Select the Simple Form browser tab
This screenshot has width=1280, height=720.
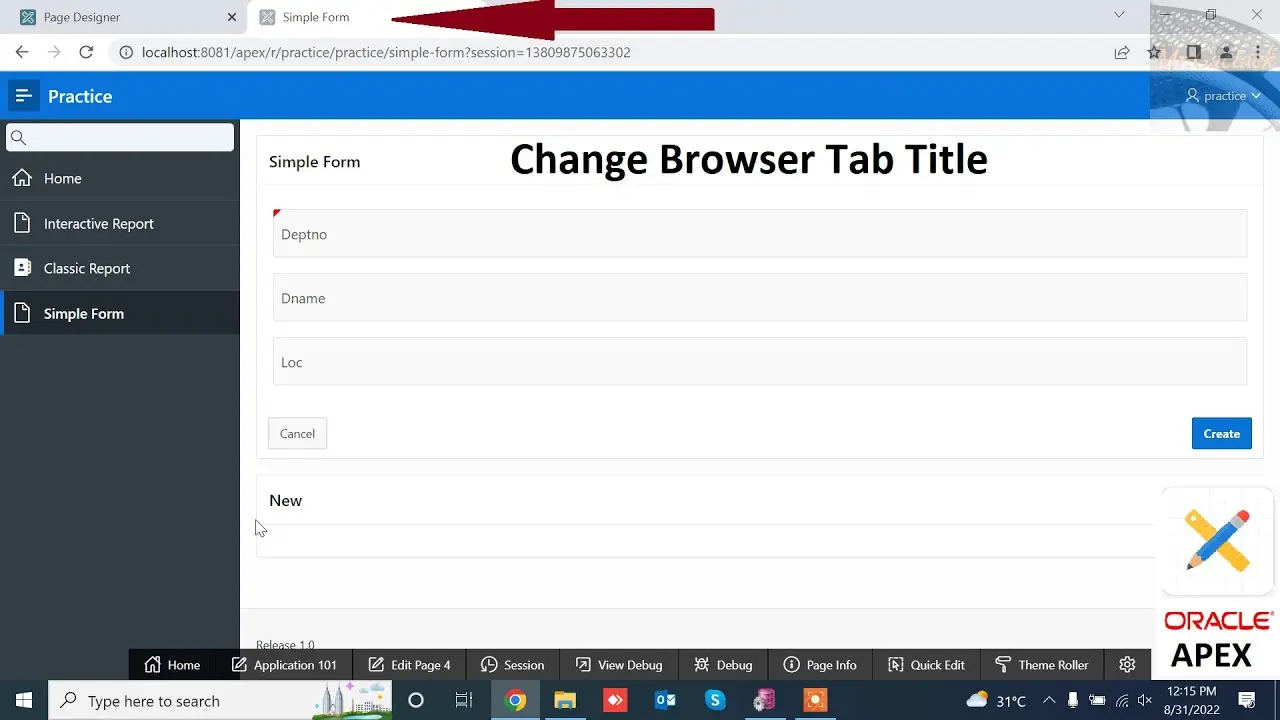click(316, 17)
